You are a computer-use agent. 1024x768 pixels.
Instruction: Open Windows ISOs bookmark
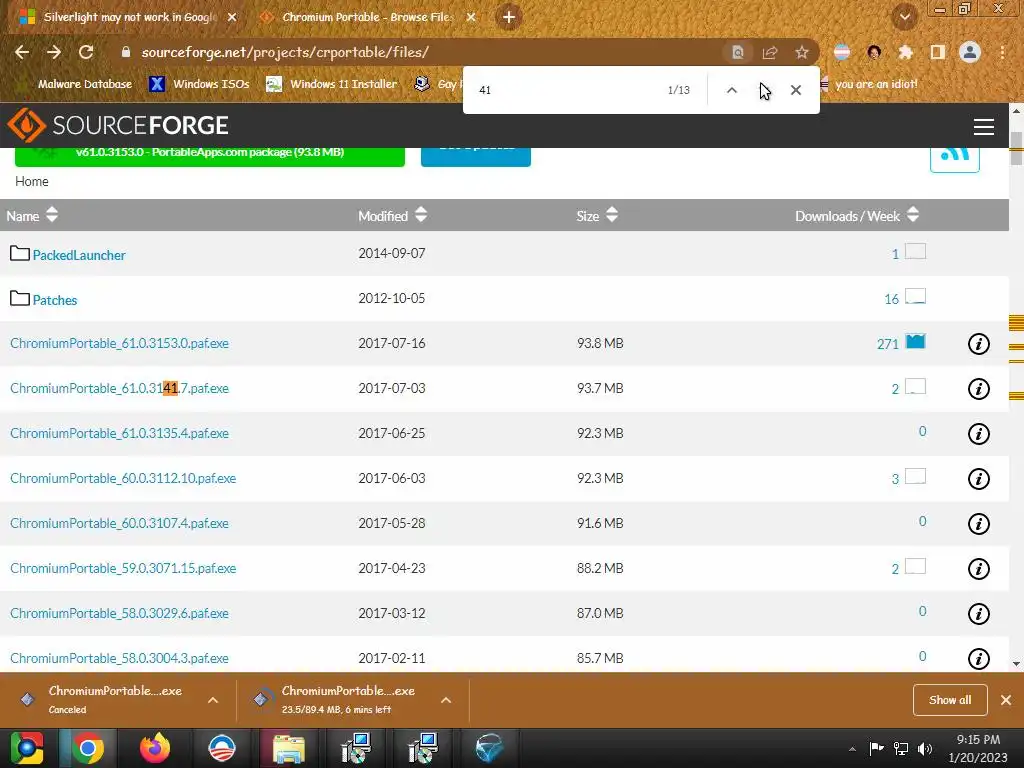(199, 84)
